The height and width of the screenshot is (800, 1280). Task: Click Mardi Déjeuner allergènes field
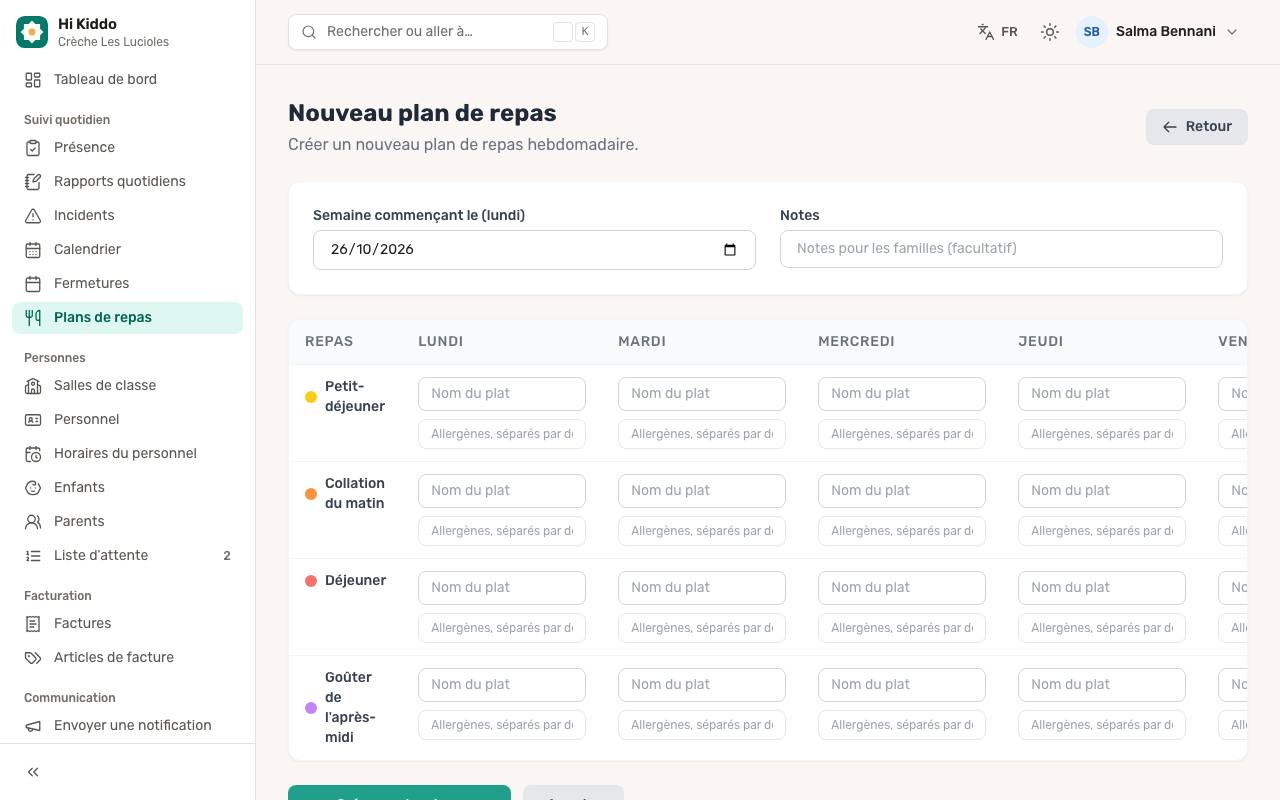click(702, 628)
